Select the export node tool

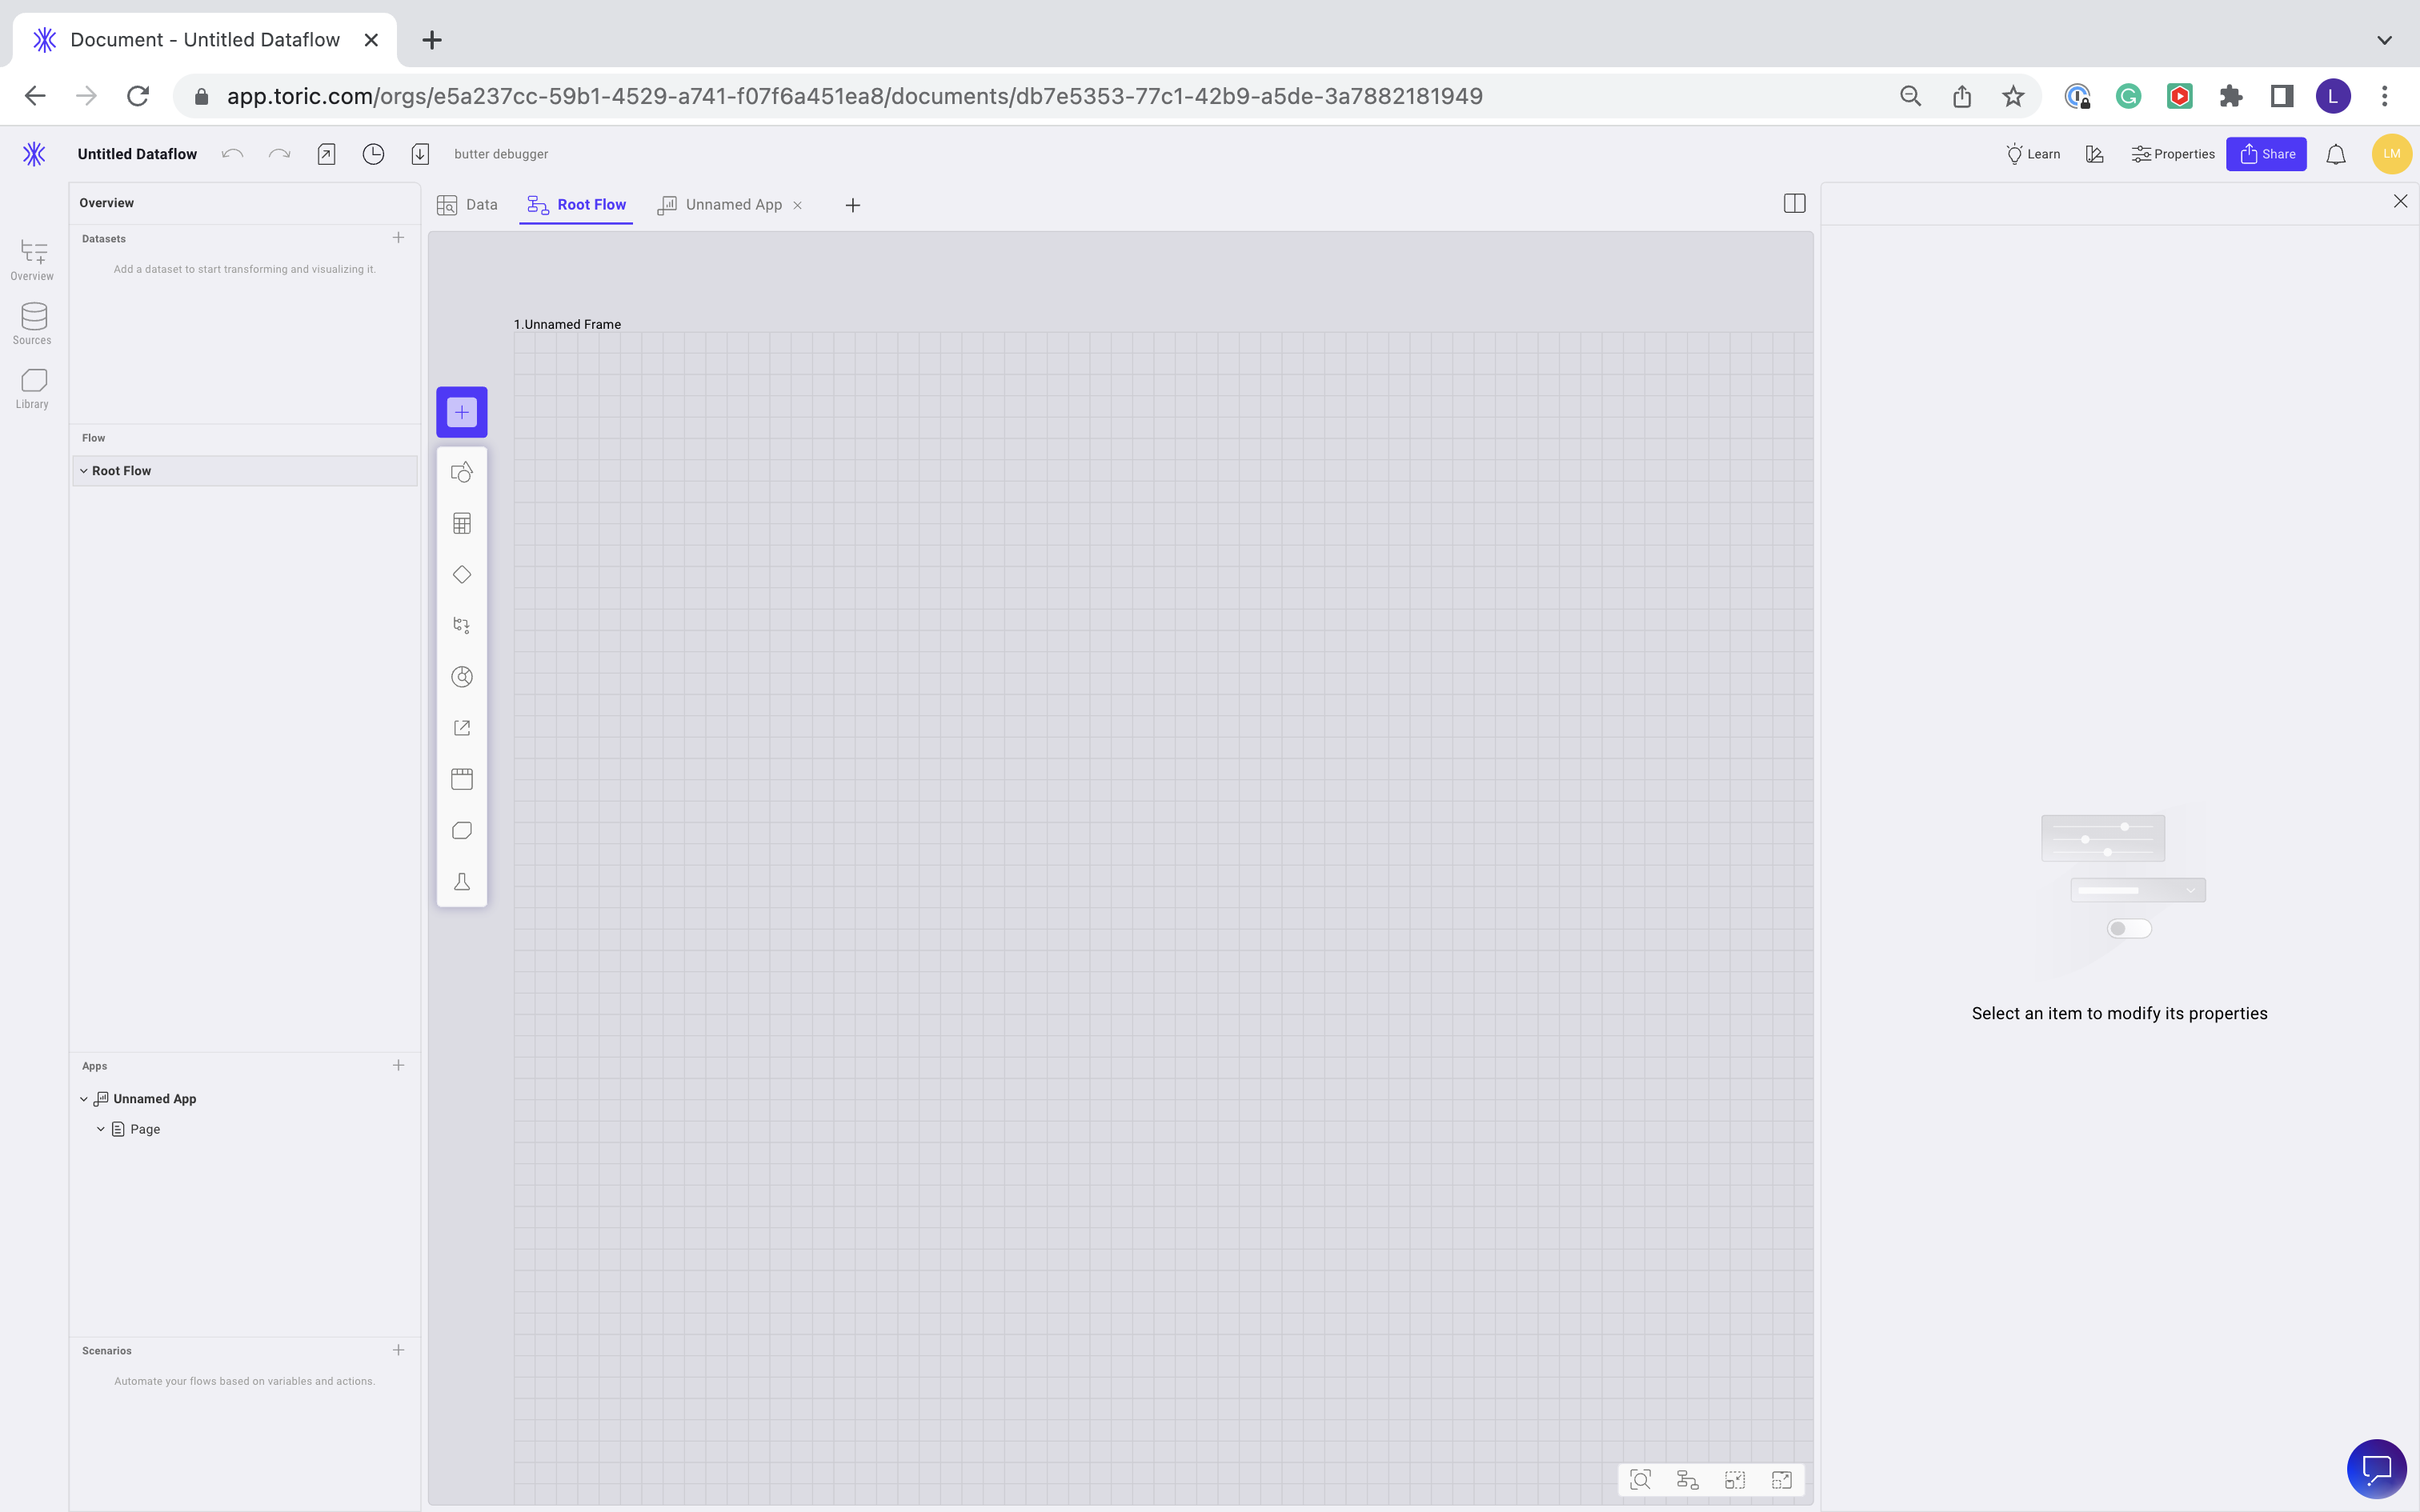pyautogui.click(x=462, y=728)
